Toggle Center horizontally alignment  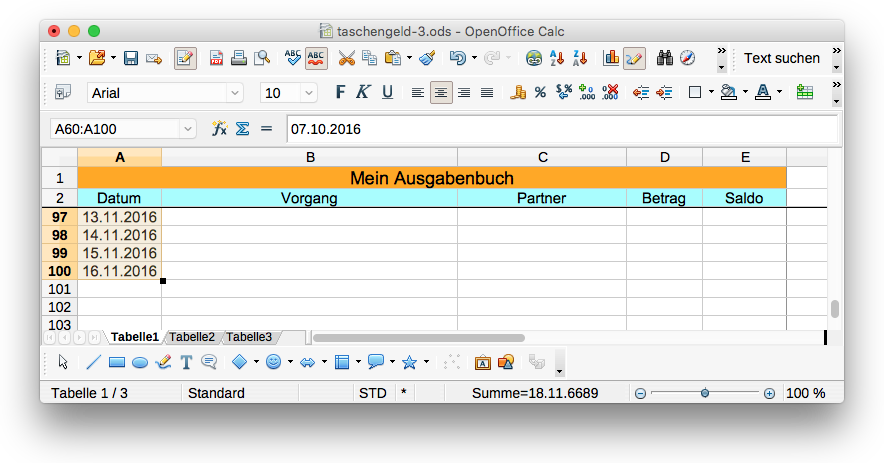pyautogui.click(x=441, y=92)
